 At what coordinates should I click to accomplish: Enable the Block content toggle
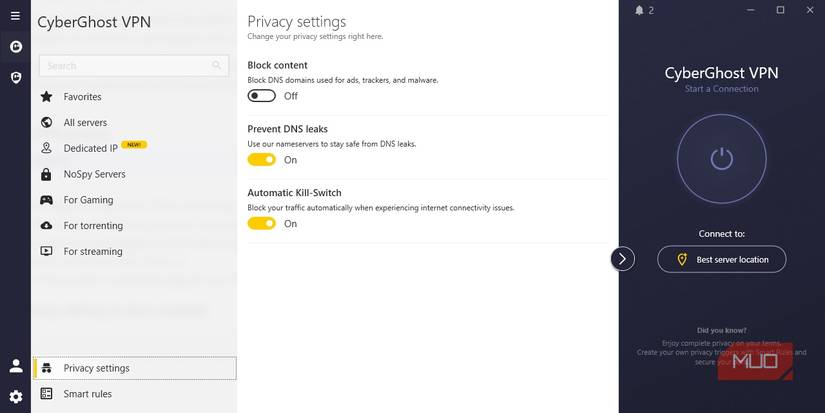(262, 96)
